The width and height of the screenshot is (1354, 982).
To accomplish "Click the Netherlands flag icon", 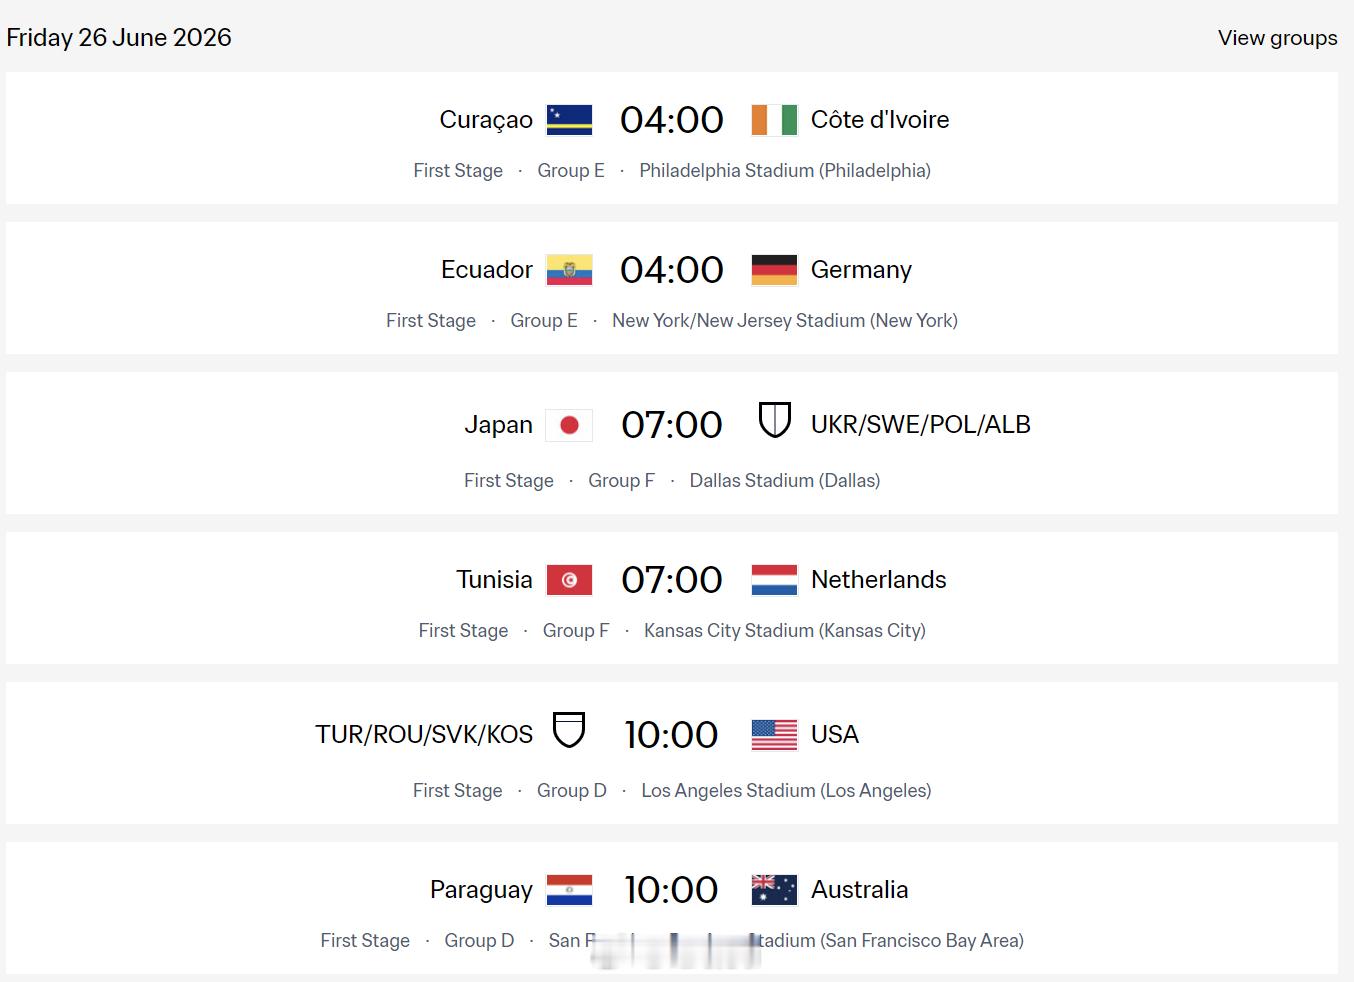I will (774, 580).
